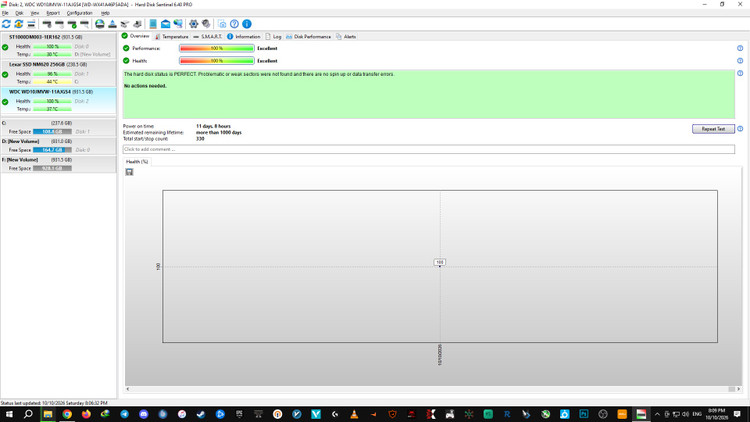
Task: Click the blue cone disk toolbar icon
Action: tap(112, 24)
